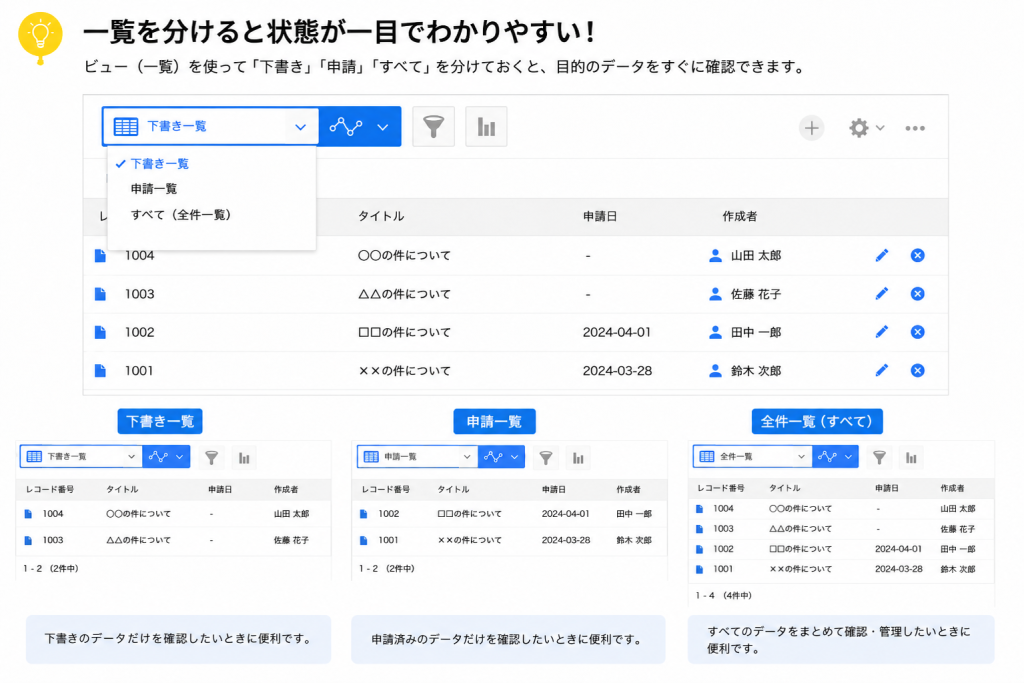Open the filter funnel in main toolbar
The image size is (1024, 683).
tap(434, 127)
